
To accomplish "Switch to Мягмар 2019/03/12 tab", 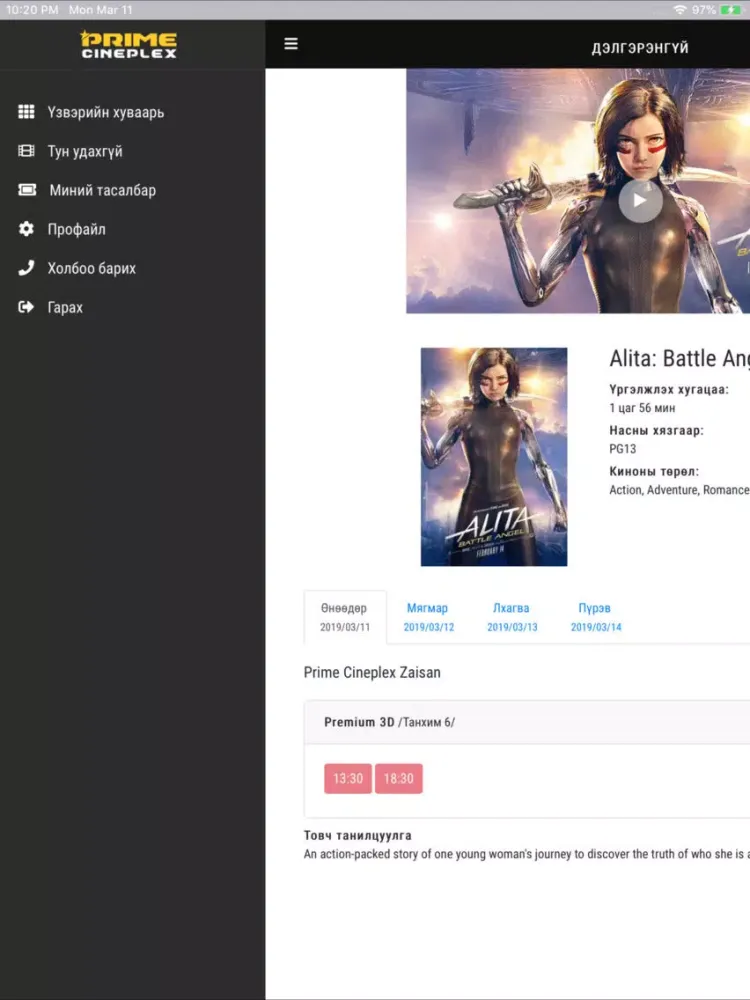I will (x=429, y=617).
